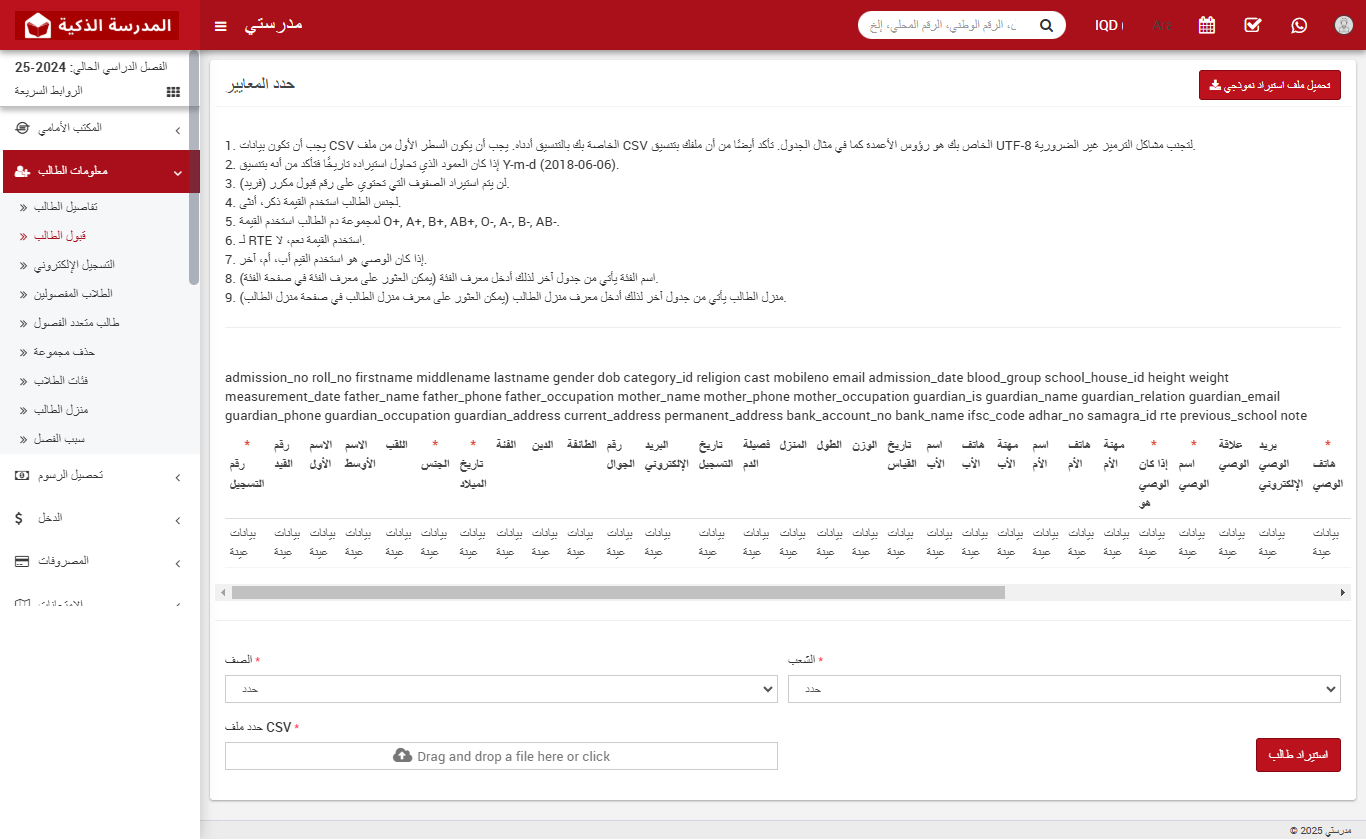This screenshot has height=840, width=1366.
Task: Click the IQD currency selector
Action: click(x=1109, y=25)
